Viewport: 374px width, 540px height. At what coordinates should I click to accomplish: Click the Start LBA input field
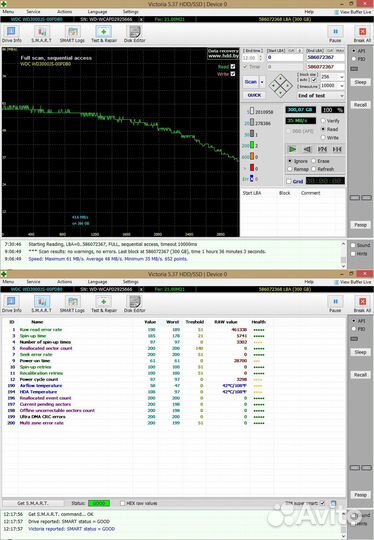[284, 58]
